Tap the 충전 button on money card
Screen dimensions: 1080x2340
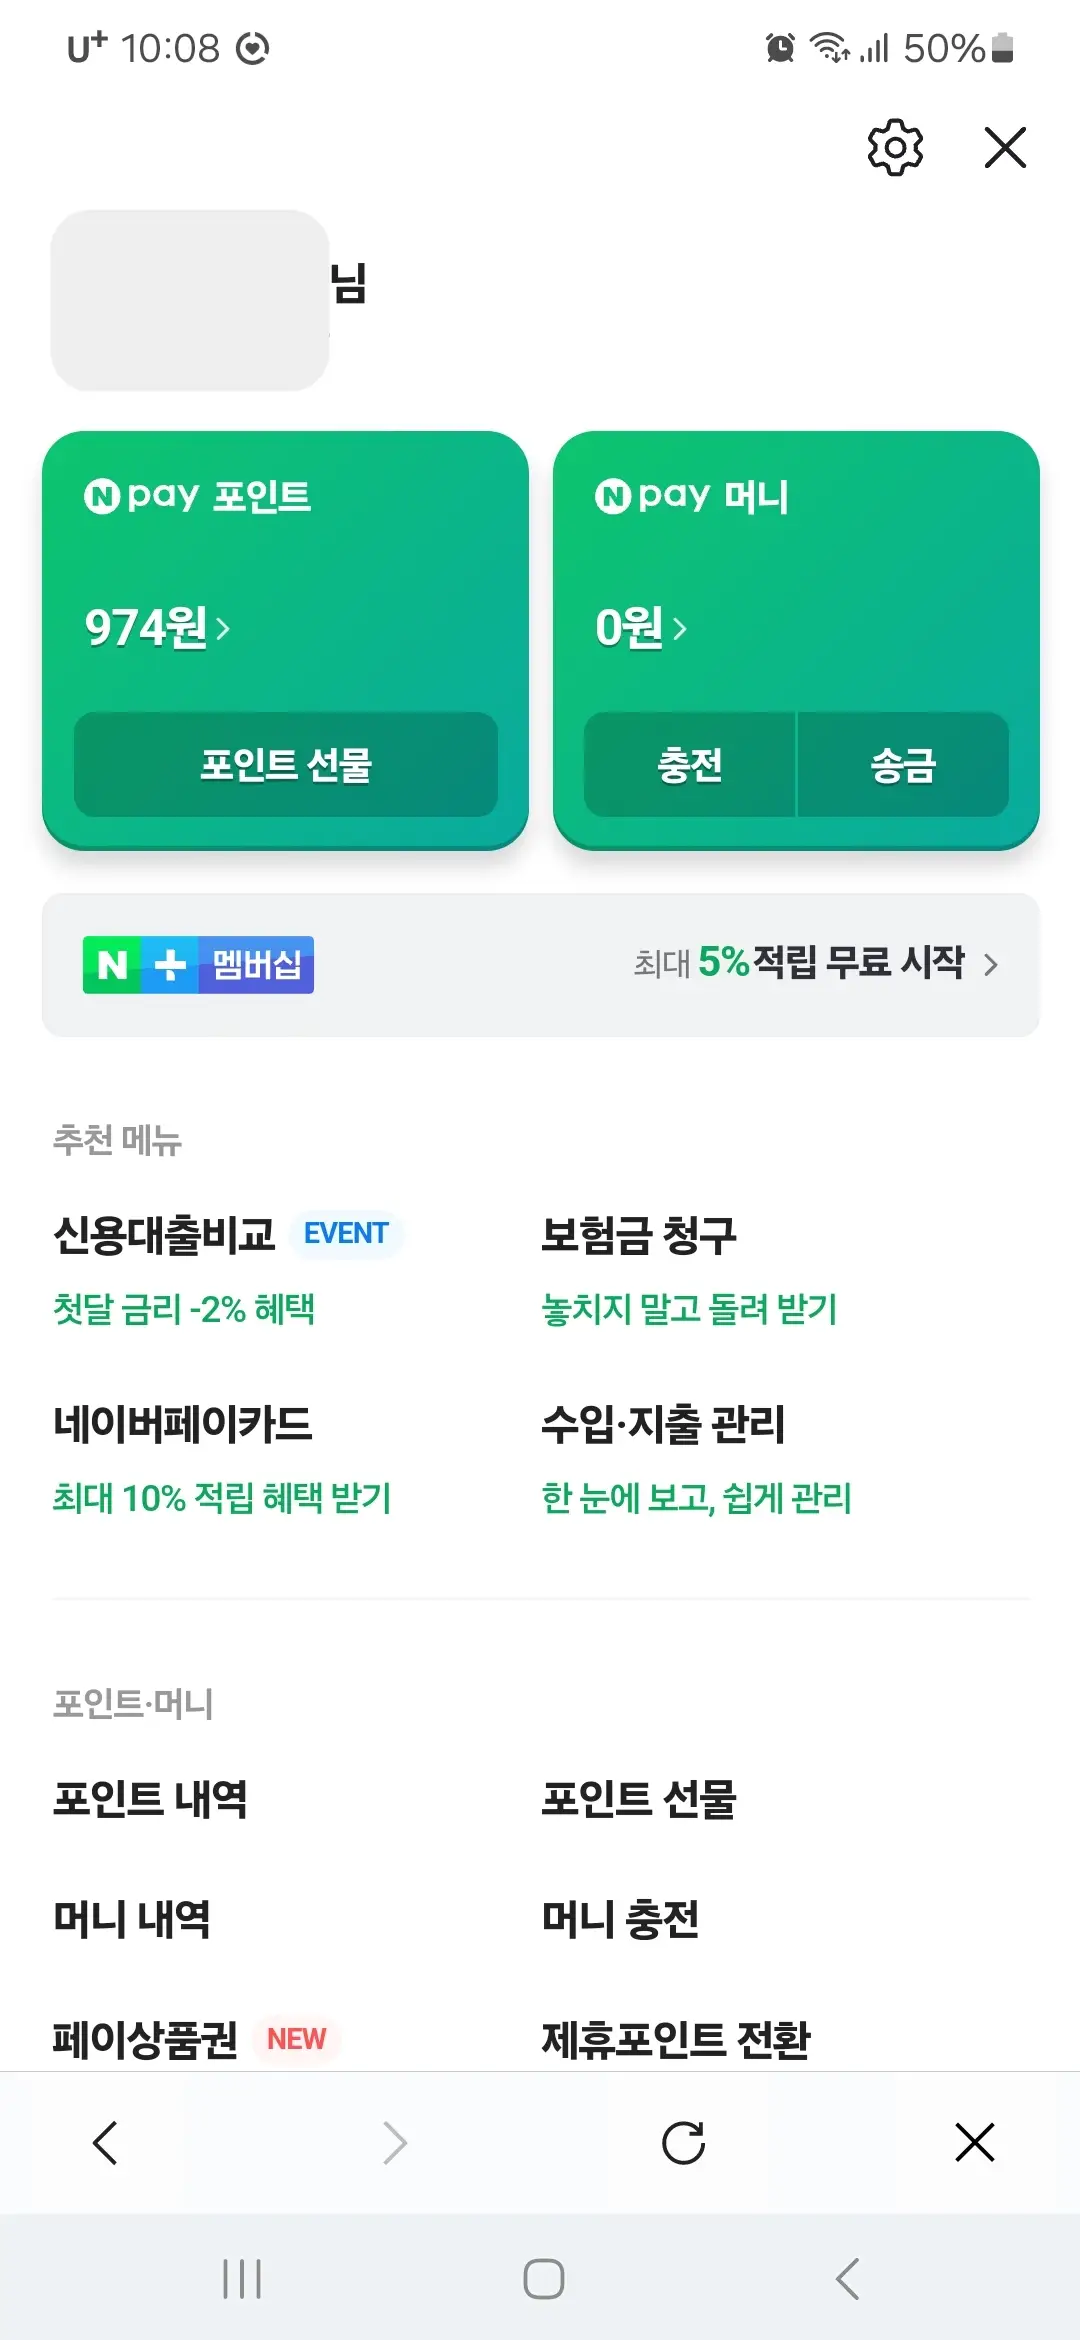coord(690,766)
